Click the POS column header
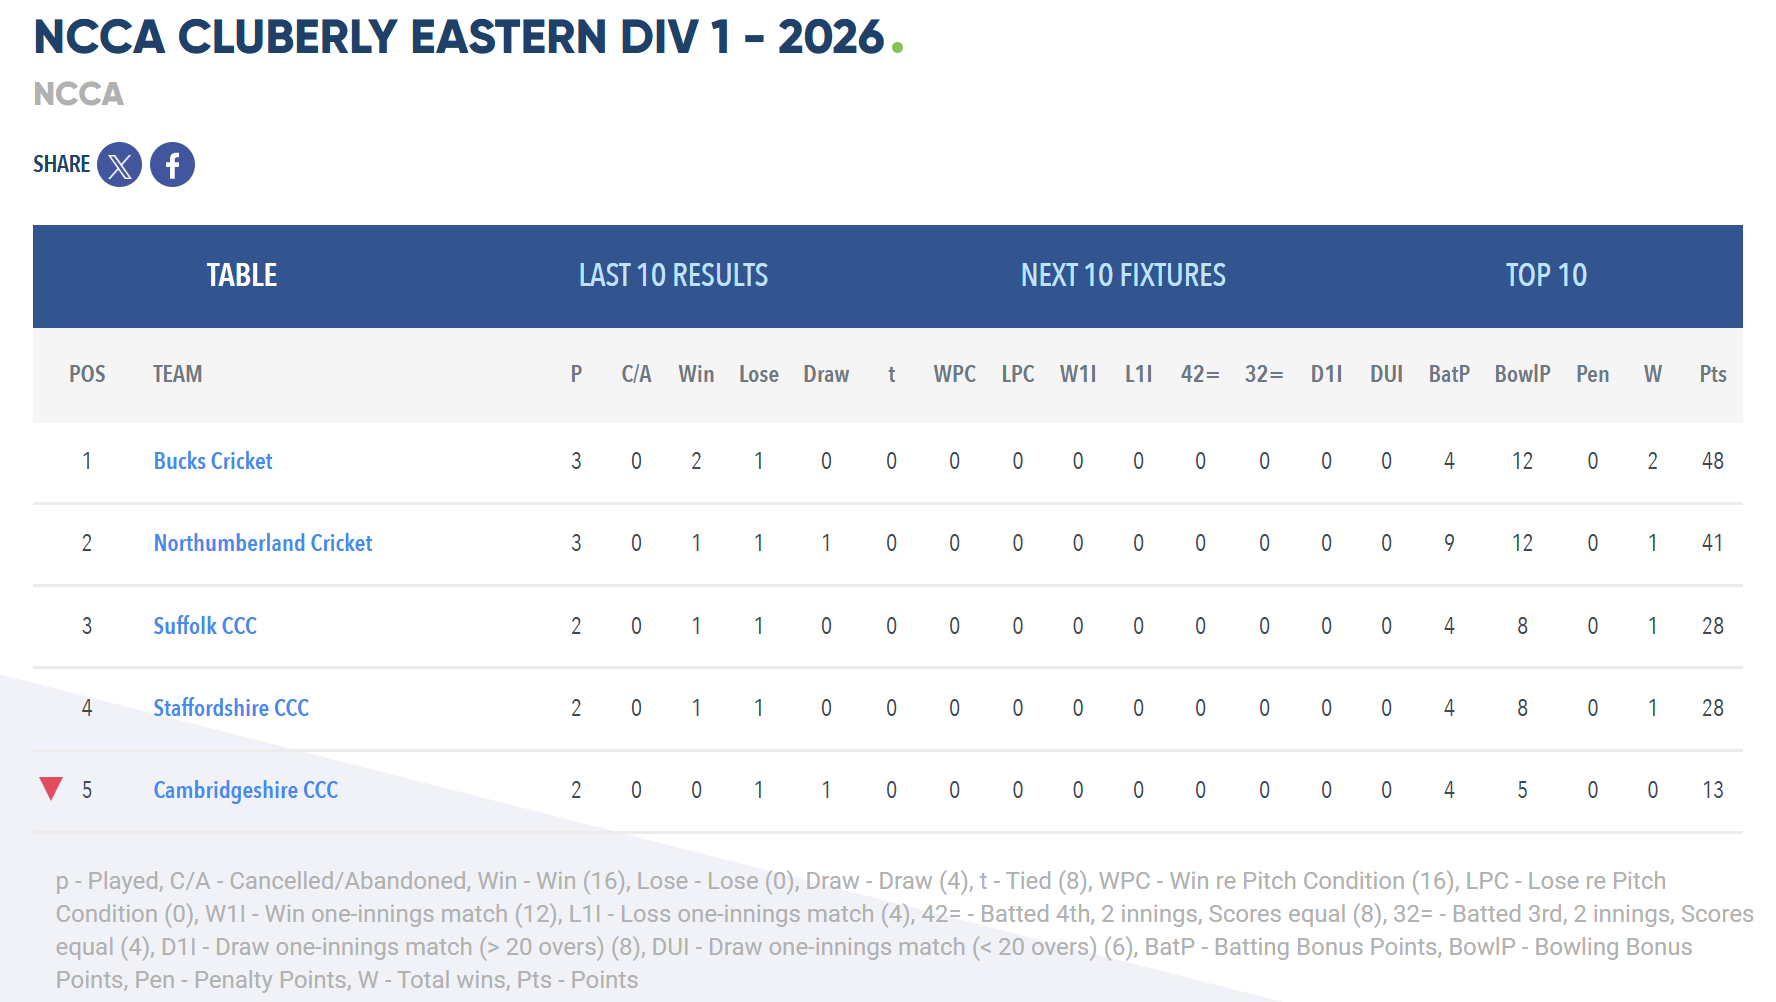This screenshot has height=1002, width=1776. point(87,374)
